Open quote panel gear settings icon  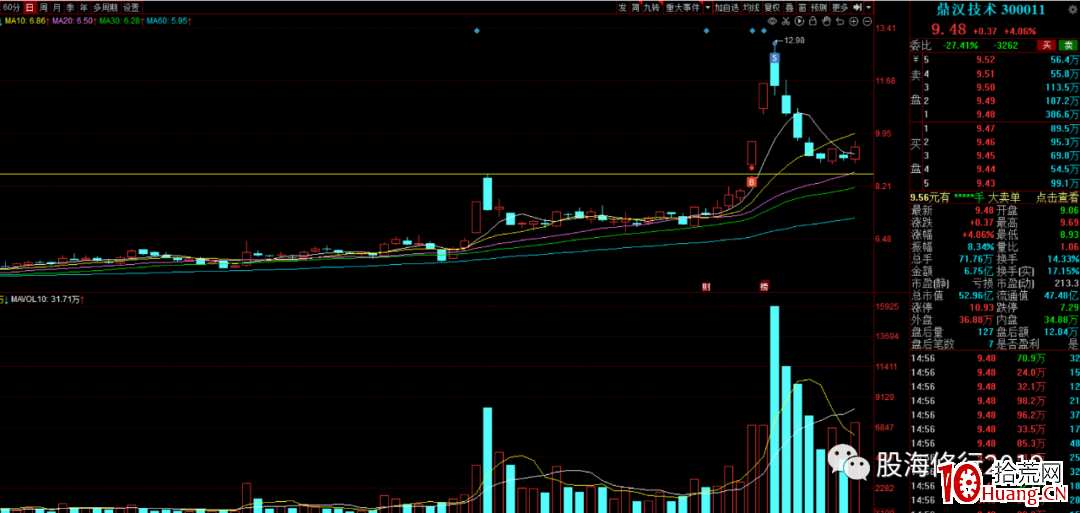point(1073,10)
